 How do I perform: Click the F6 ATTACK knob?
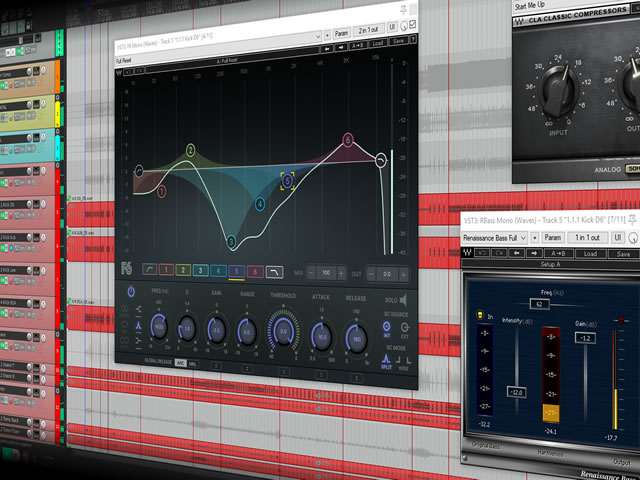tap(322, 337)
